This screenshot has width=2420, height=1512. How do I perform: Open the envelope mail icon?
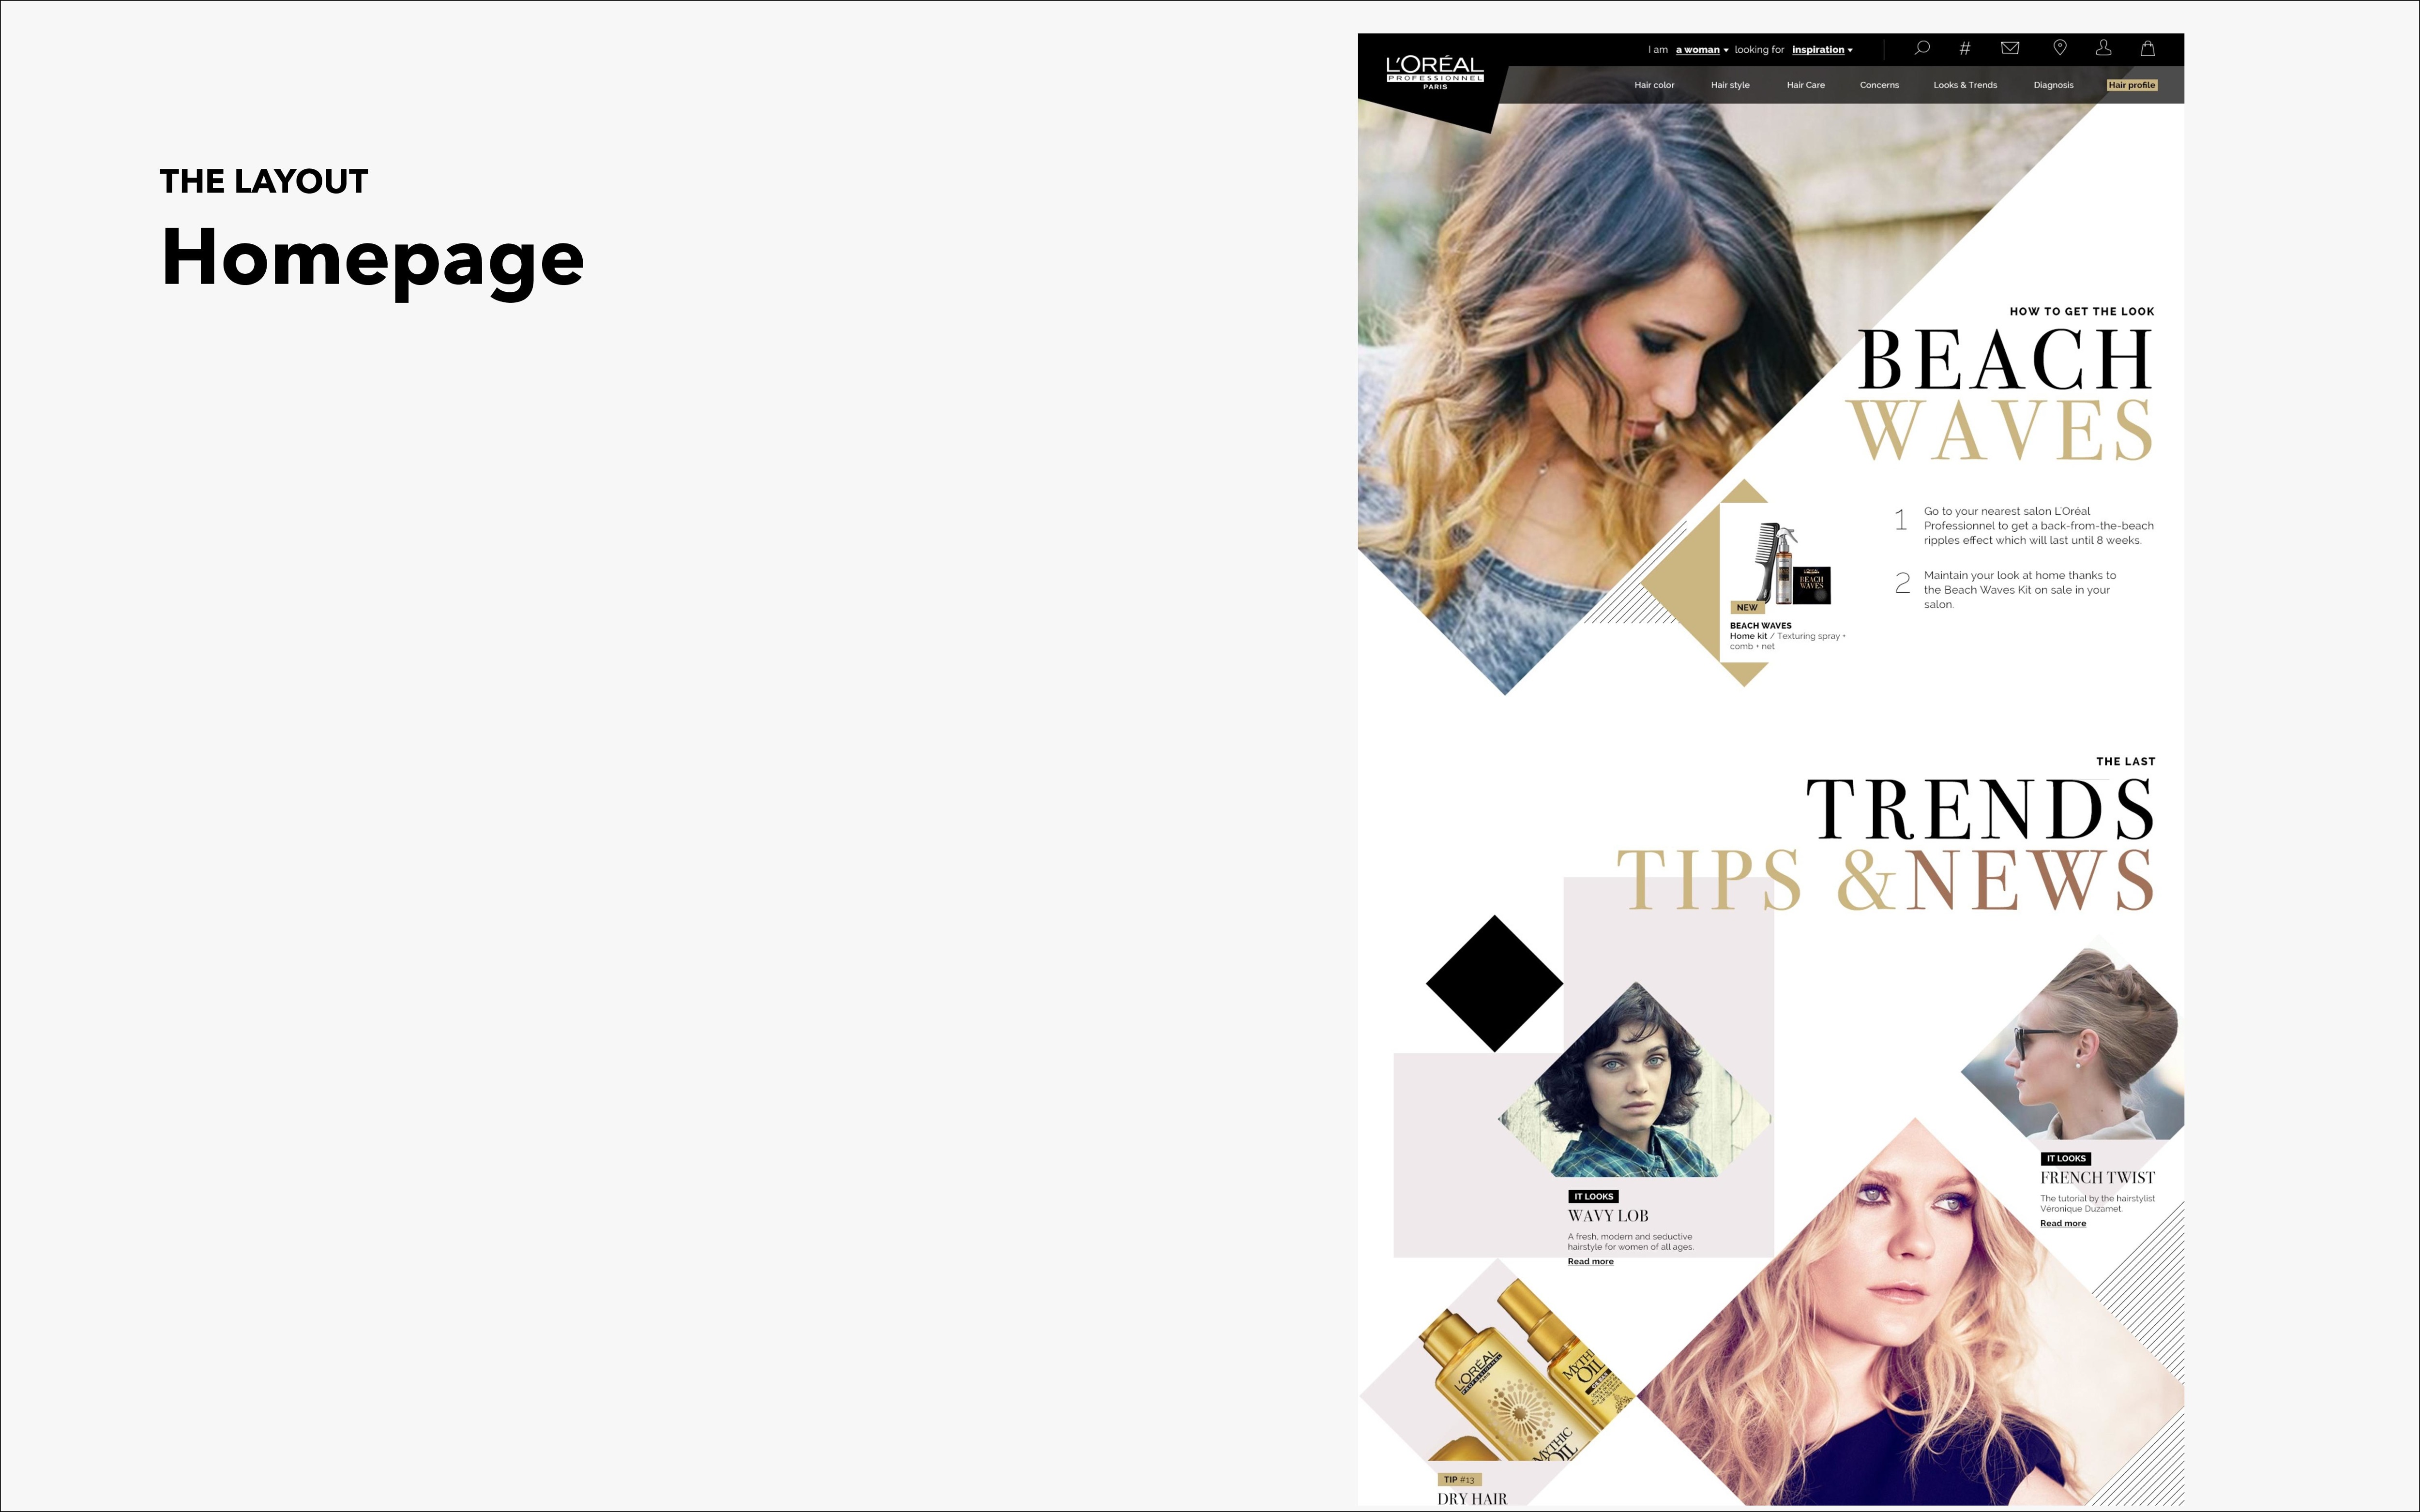(x=2010, y=48)
